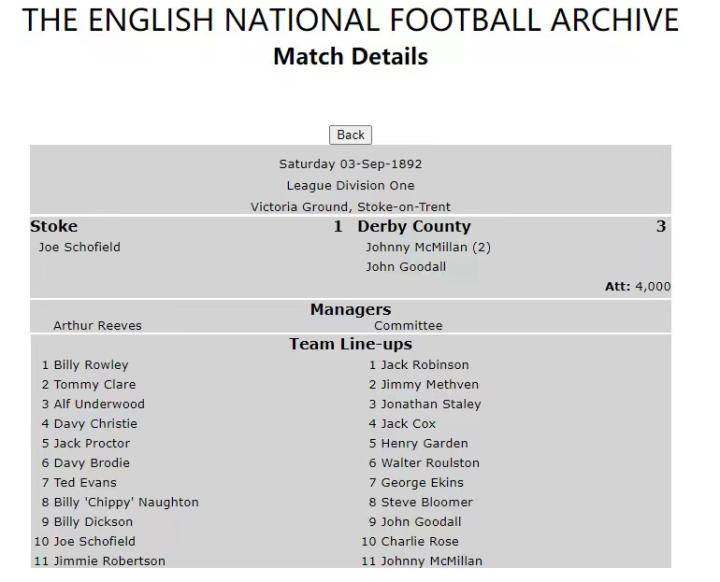Select Davy Christie in Stoke line-up
This screenshot has width=720, height=582.
[x=95, y=424]
